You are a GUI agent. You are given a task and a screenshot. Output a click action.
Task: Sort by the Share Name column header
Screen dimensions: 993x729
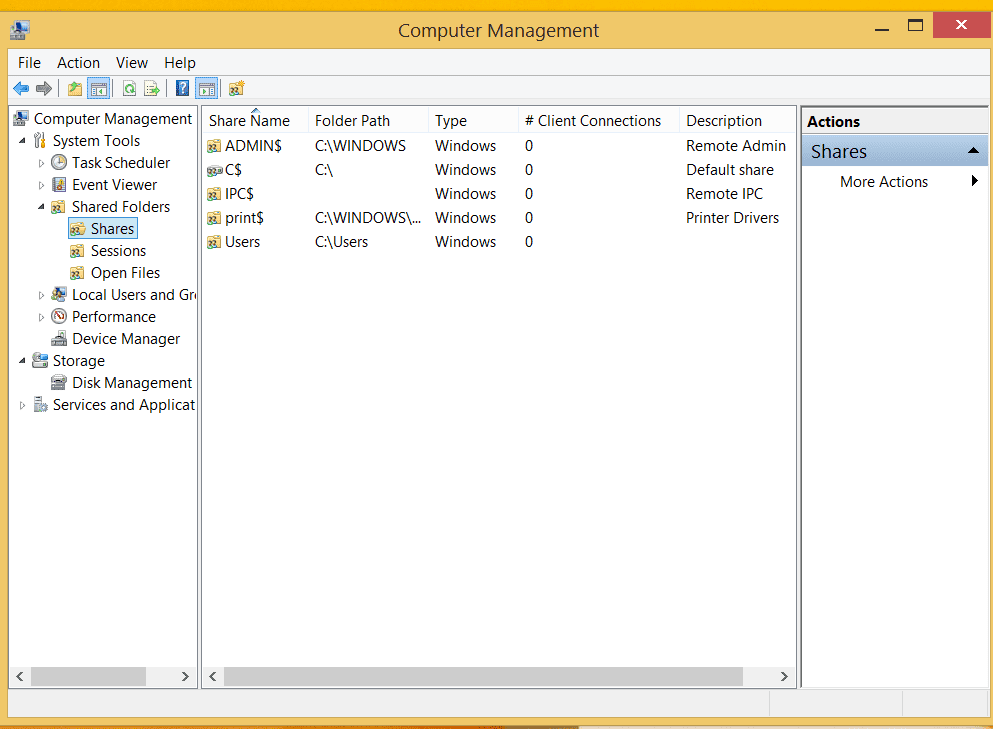pyautogui.click(x=255, y=120)
